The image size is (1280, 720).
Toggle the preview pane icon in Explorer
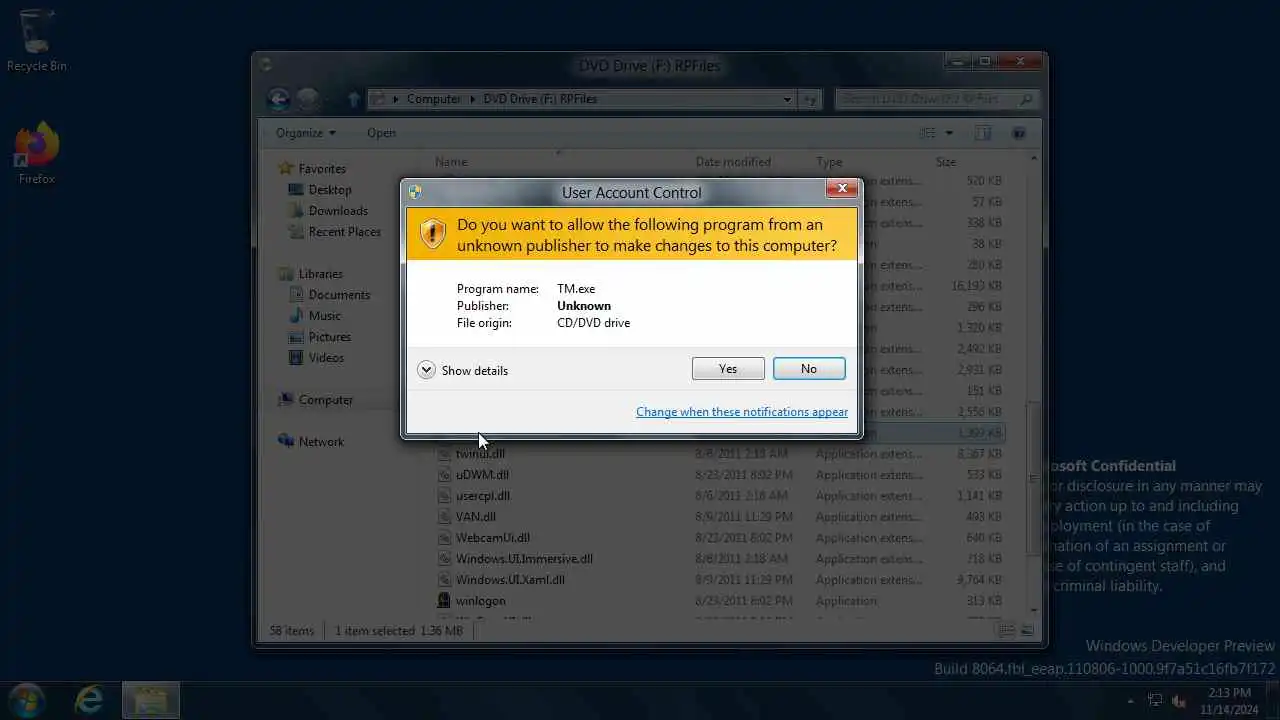983,133
